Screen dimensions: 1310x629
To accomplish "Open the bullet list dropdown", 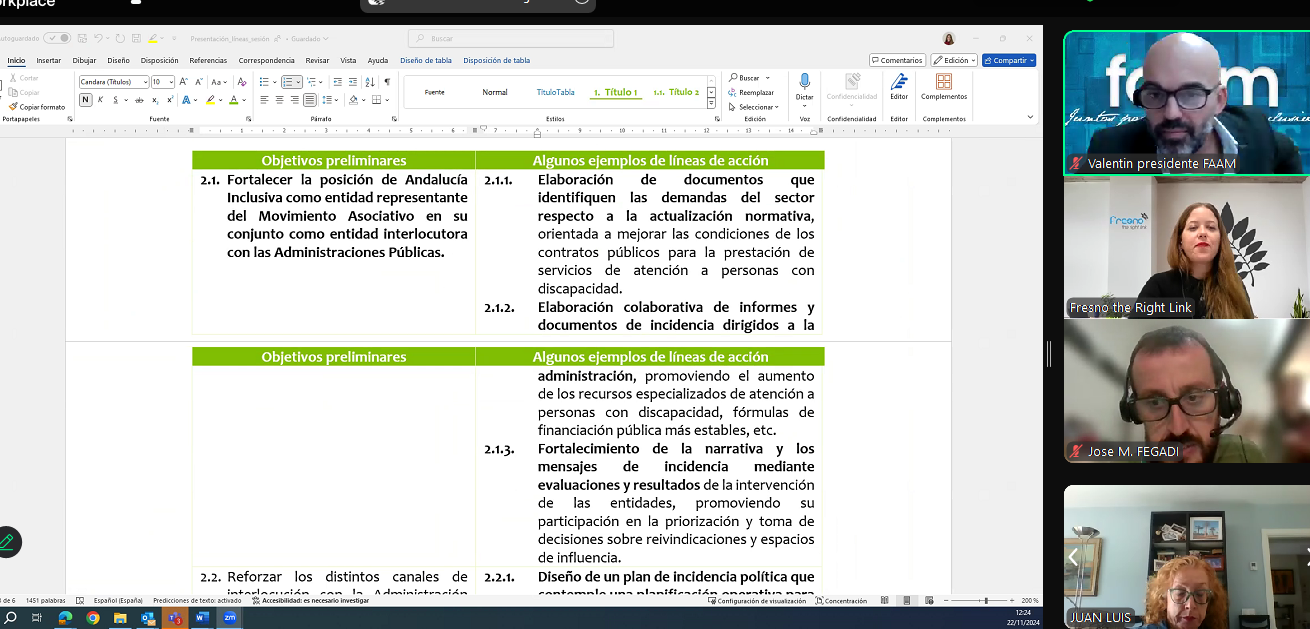I will tap(274, 82).
